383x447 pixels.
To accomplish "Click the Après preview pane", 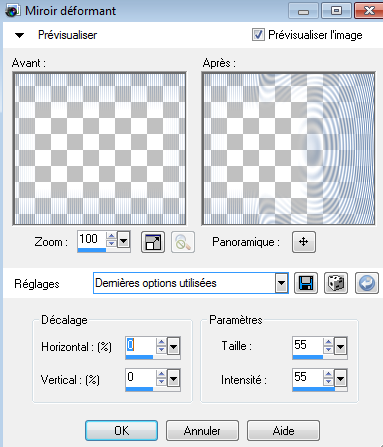I will tap(289, 149).
